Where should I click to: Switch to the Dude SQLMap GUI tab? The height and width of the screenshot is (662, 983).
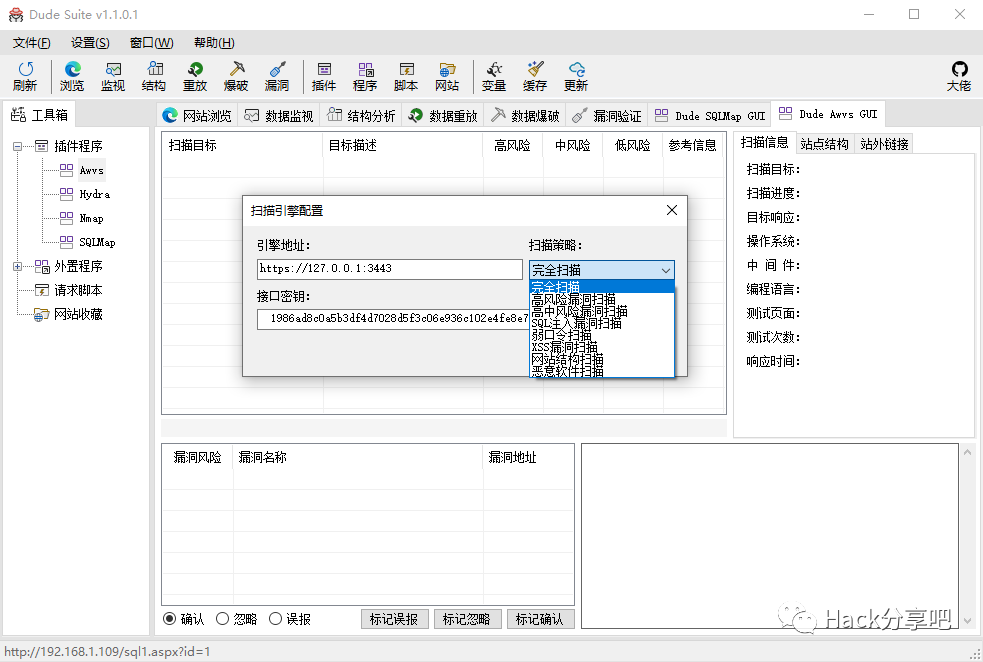710,115
